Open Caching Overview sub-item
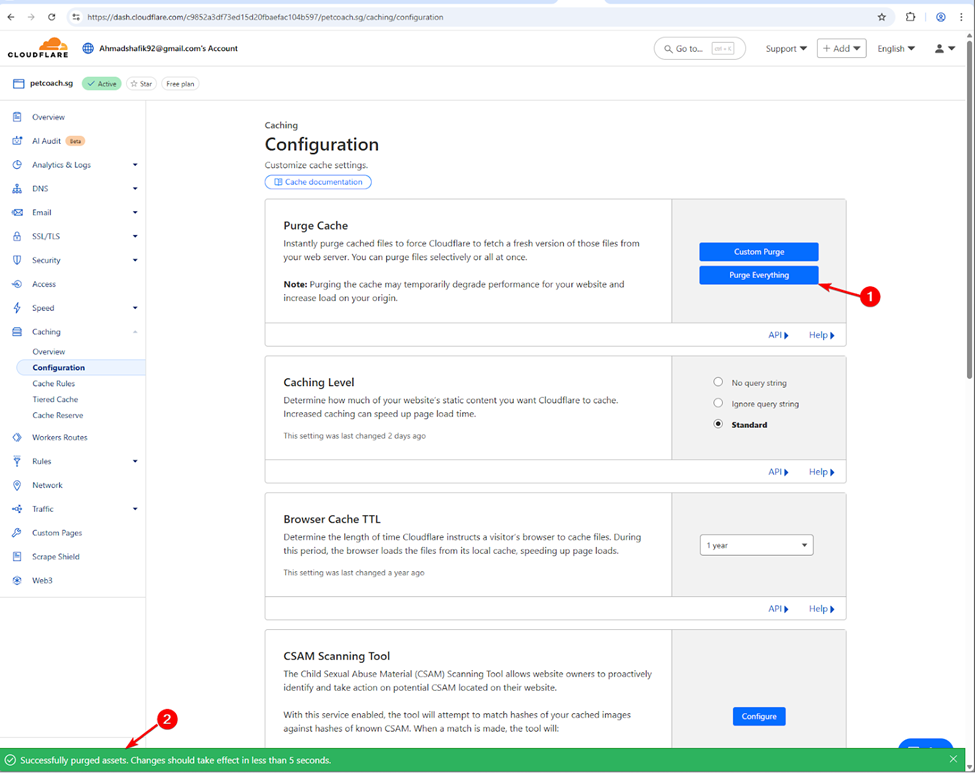Viewport: 975px width, 773px height. (49, 351)
